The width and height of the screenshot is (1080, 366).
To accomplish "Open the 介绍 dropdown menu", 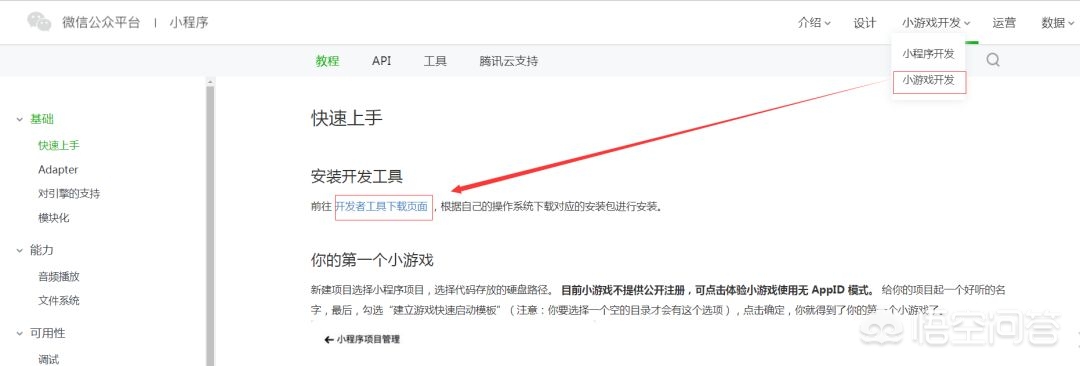I will (814, 23).
